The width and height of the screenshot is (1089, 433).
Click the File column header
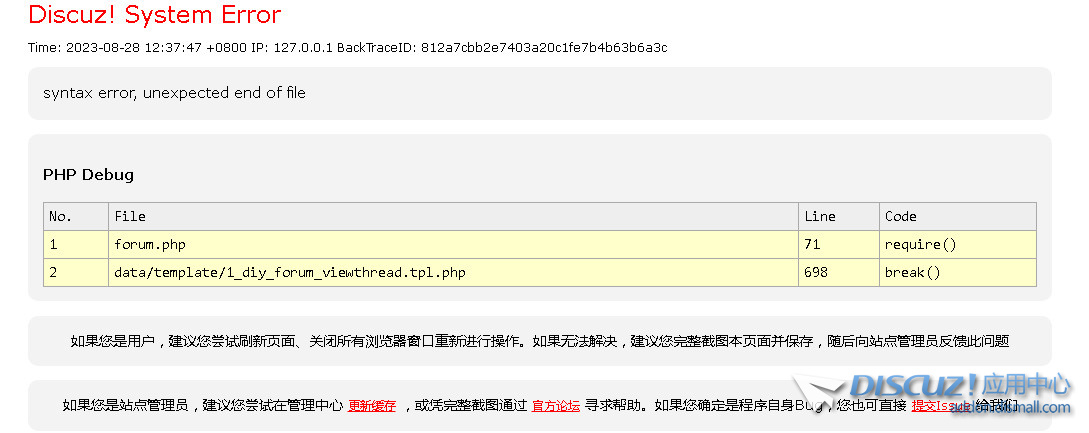[x=454, y=217]
